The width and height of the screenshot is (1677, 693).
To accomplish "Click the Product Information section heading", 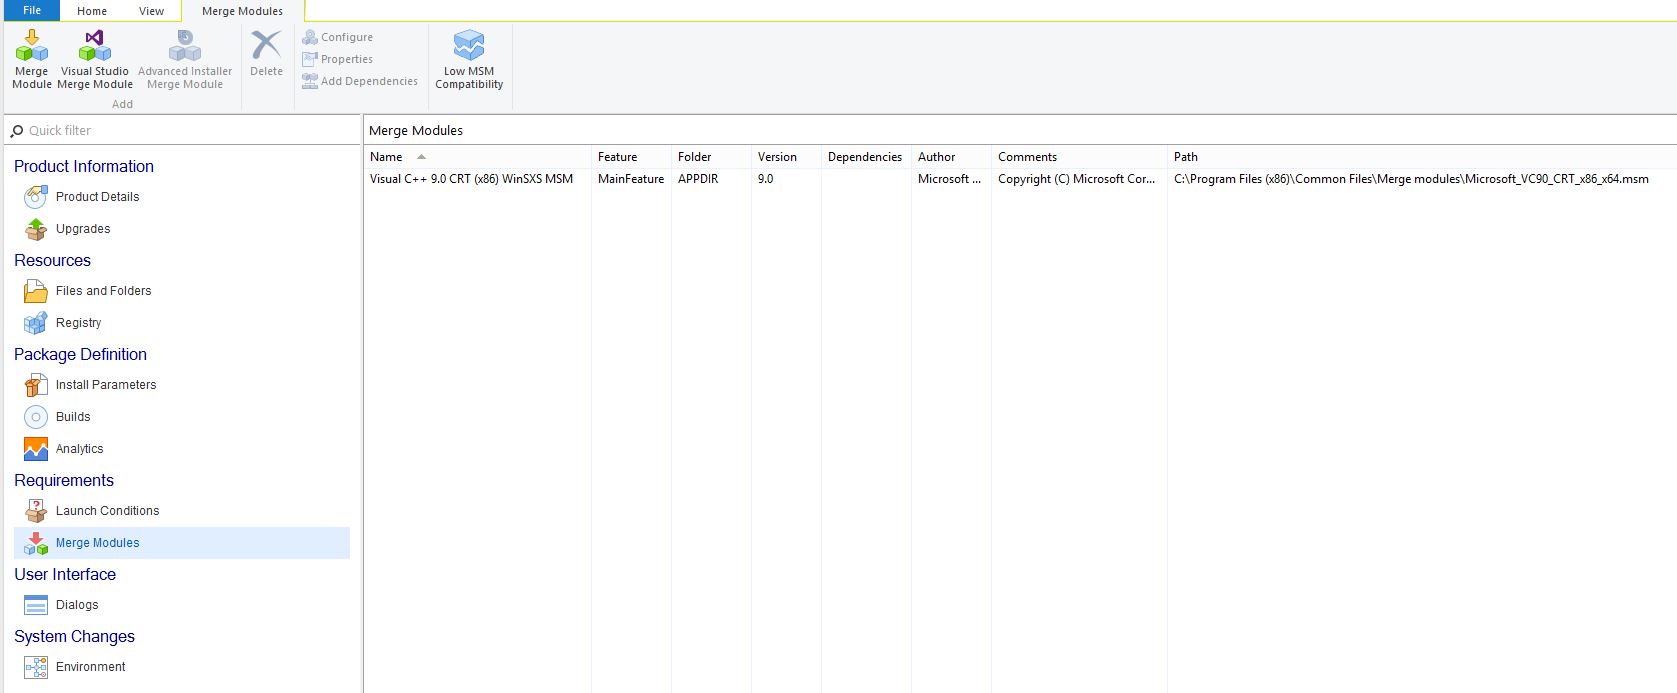I will [84, 166].
